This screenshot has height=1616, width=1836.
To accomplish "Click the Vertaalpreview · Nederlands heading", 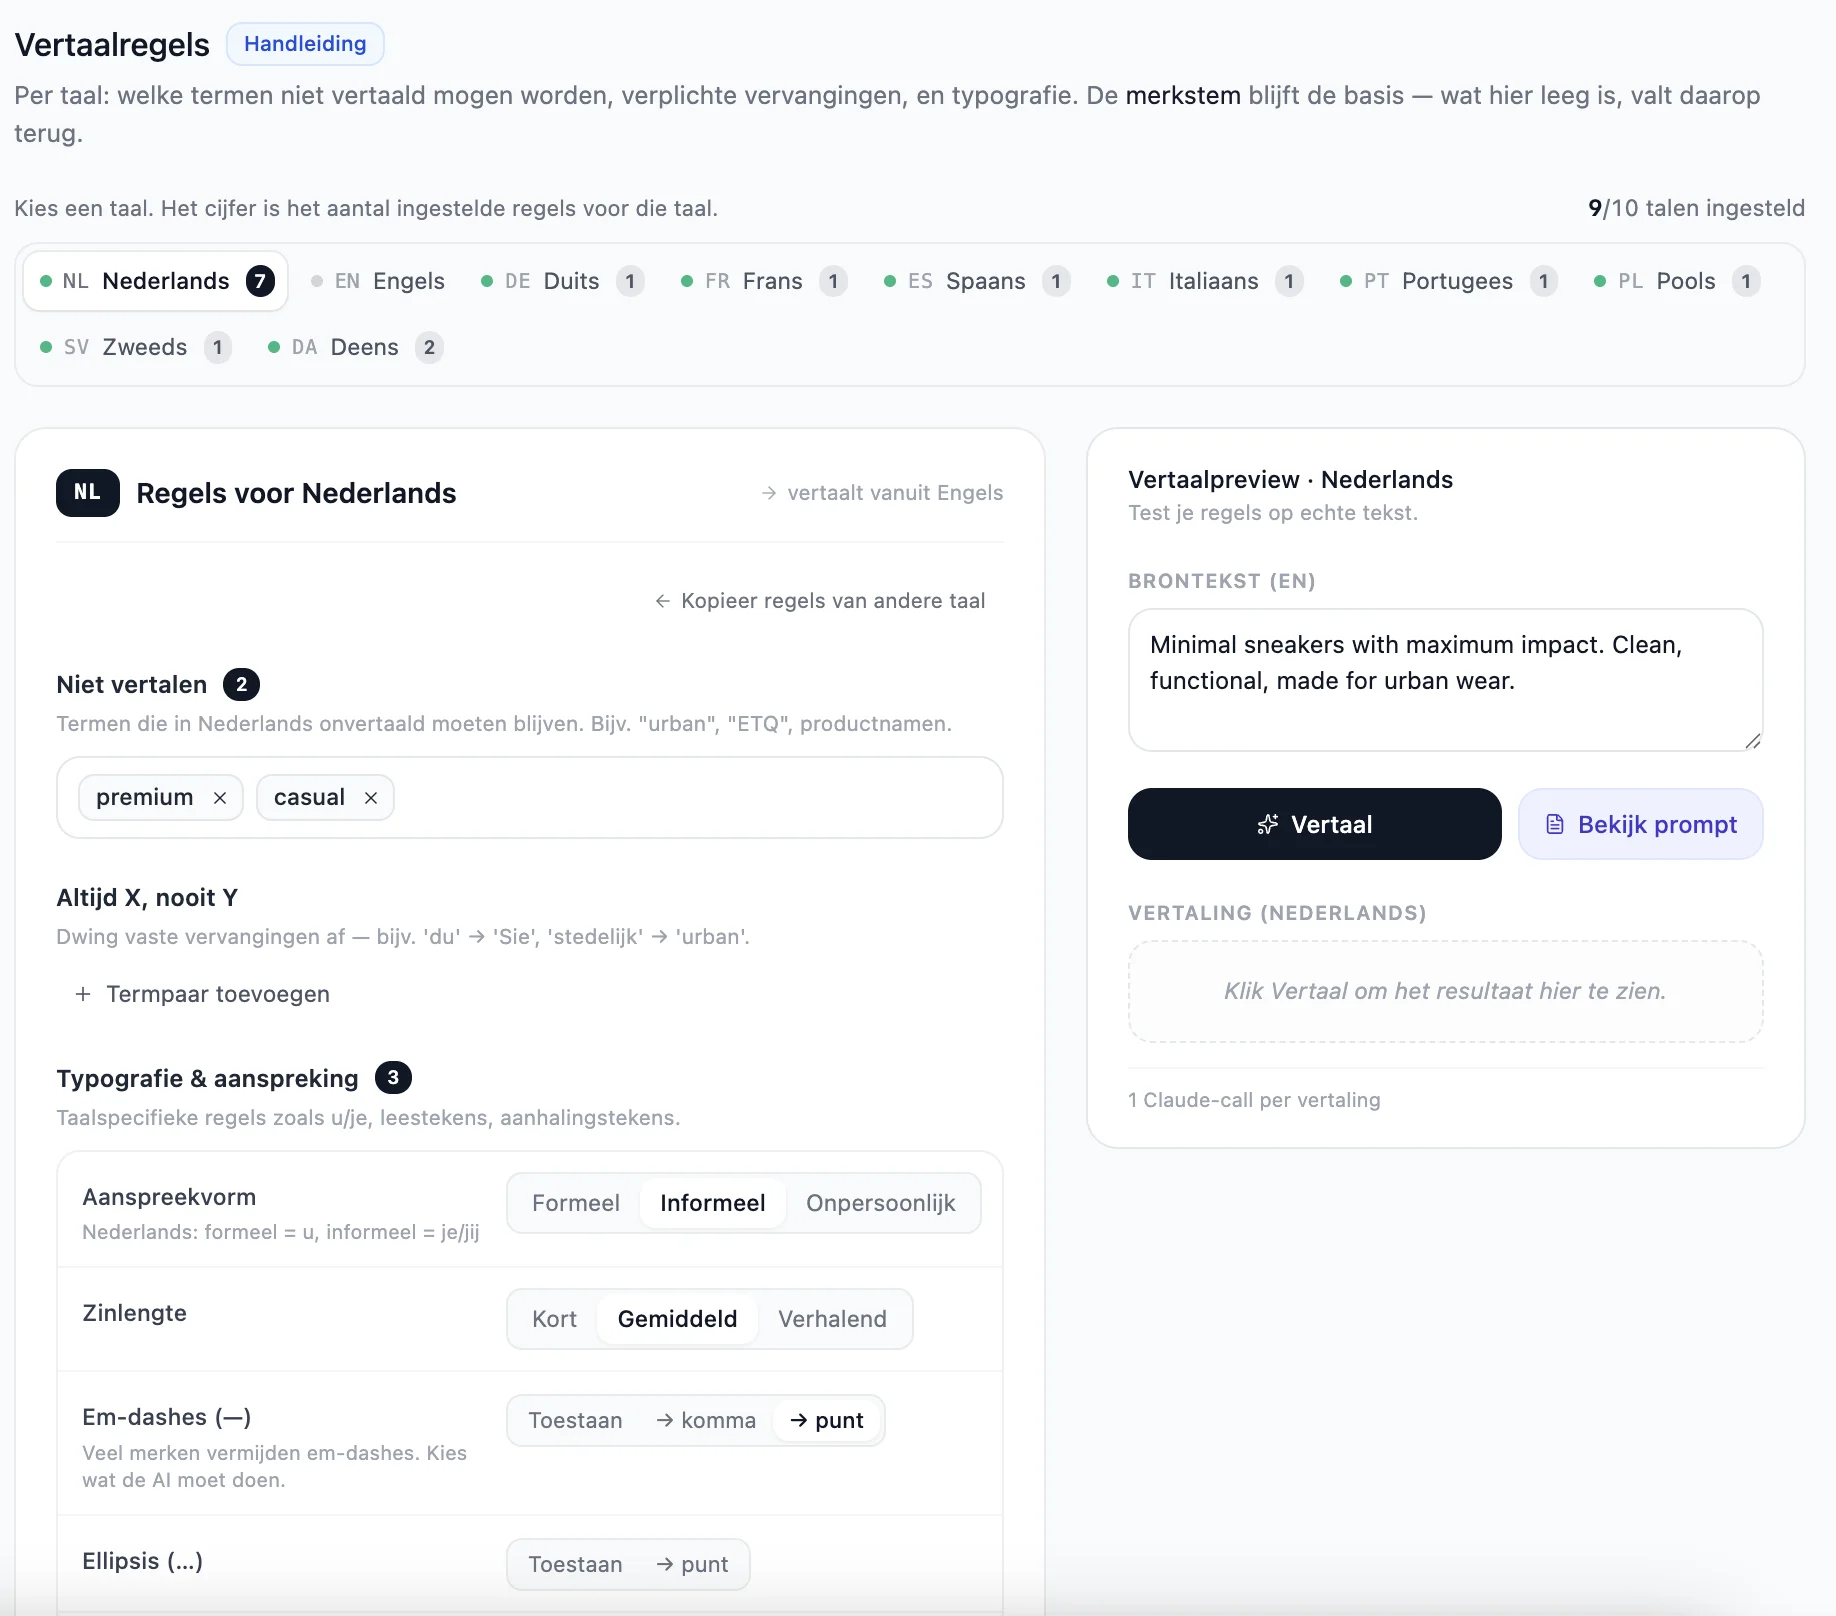I will (1290, 480).
